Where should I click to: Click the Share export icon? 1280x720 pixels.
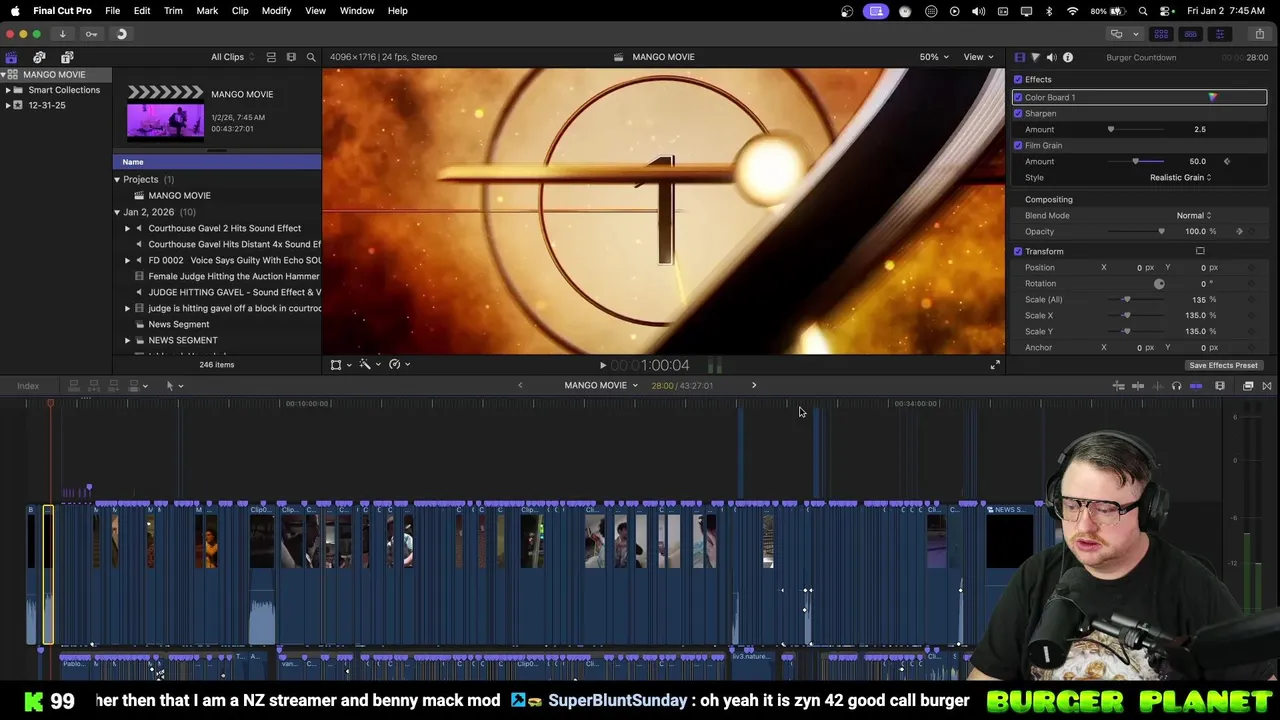pyautogui.click(x=1259, y=34)
